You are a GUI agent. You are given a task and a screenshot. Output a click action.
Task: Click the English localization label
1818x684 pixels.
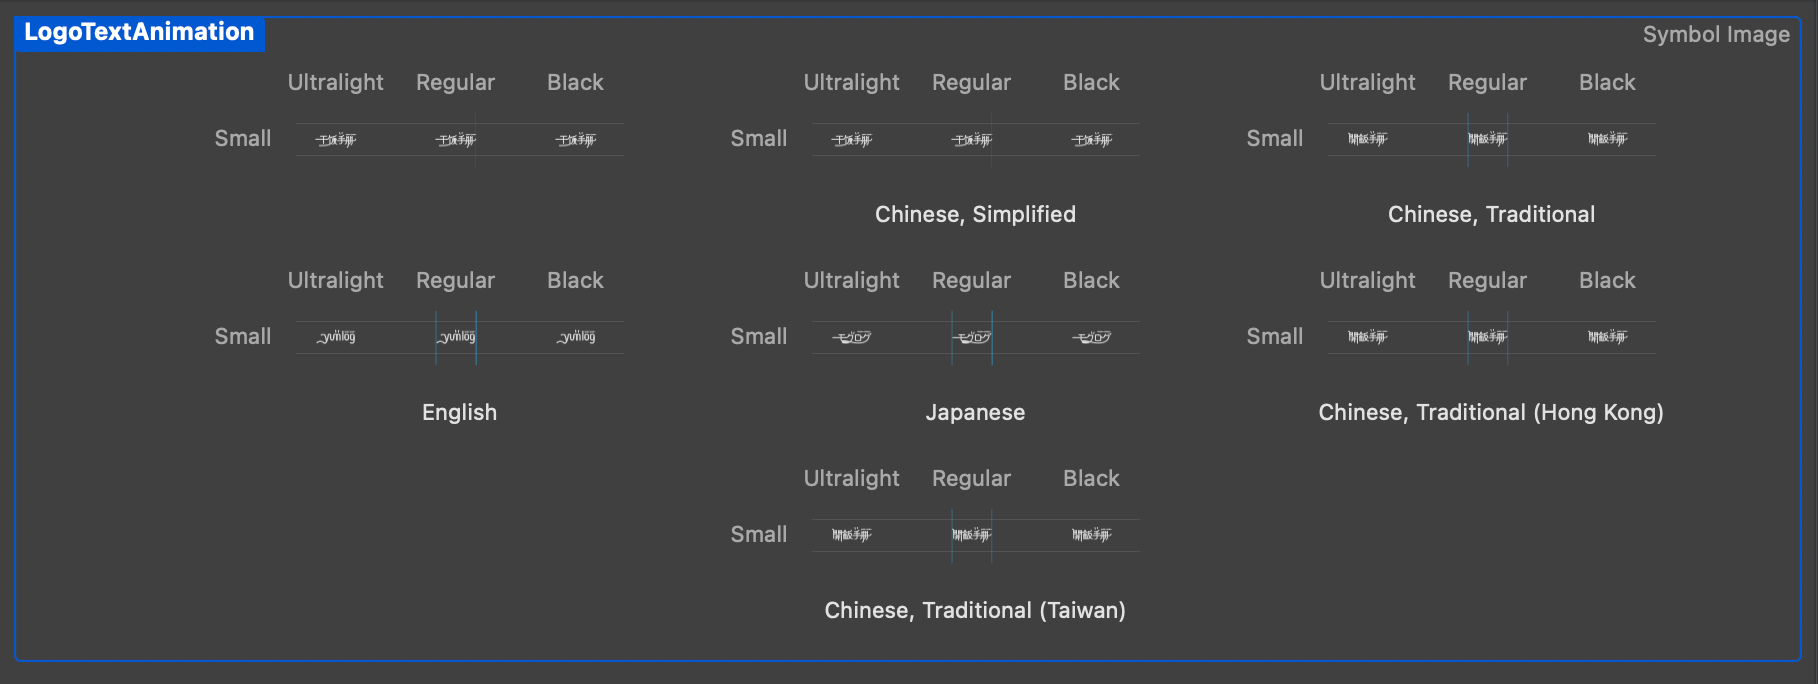point(459,412)
